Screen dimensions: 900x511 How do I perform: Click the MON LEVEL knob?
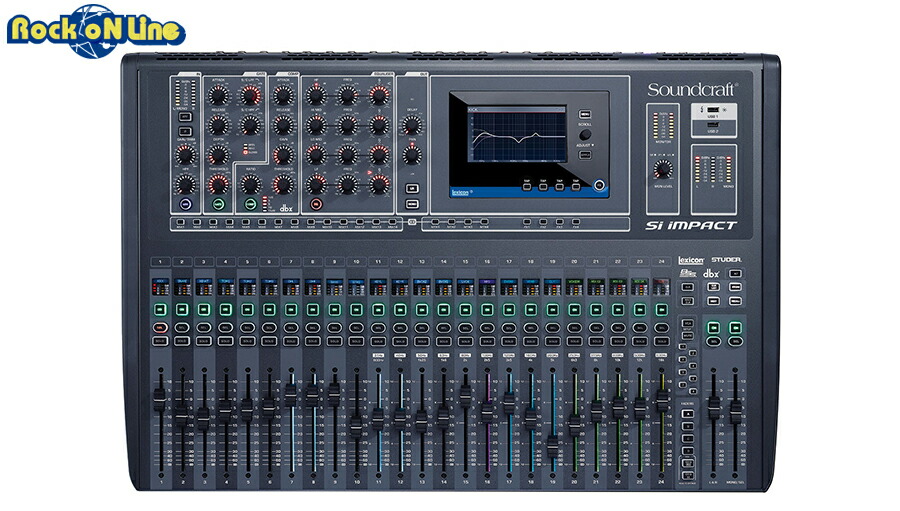pyautogui.click(x=663, y=169)
